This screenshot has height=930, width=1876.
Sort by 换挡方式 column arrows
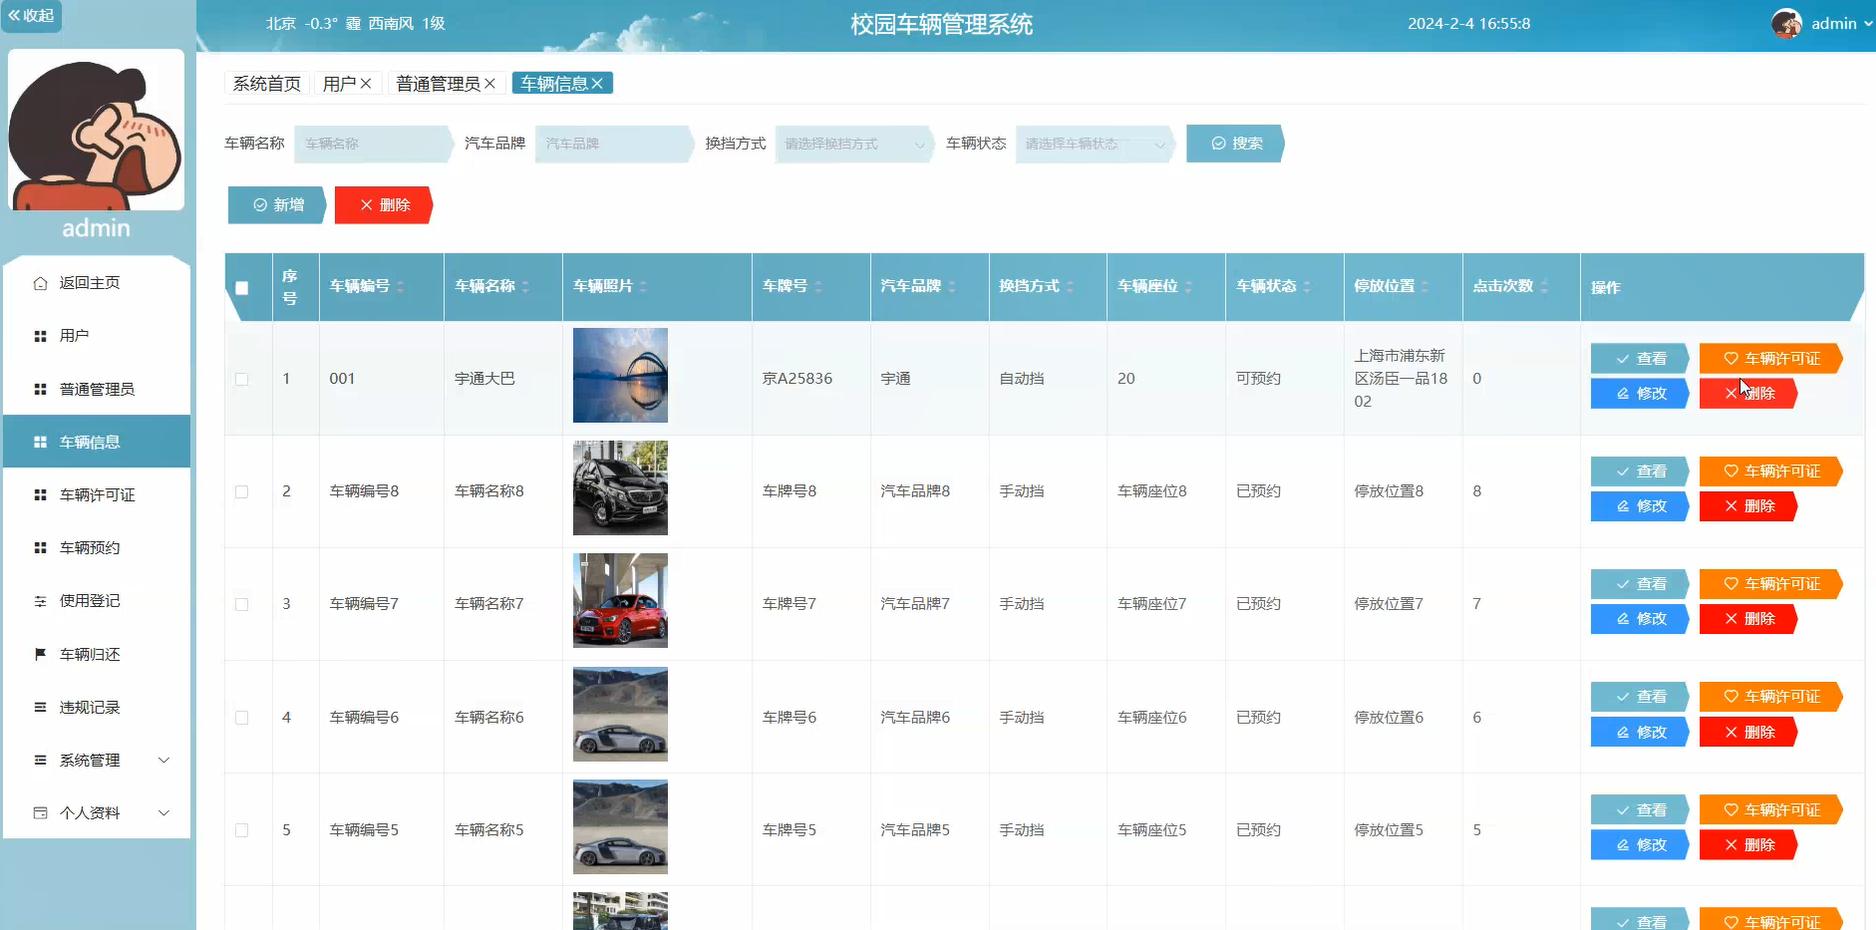1070,287
